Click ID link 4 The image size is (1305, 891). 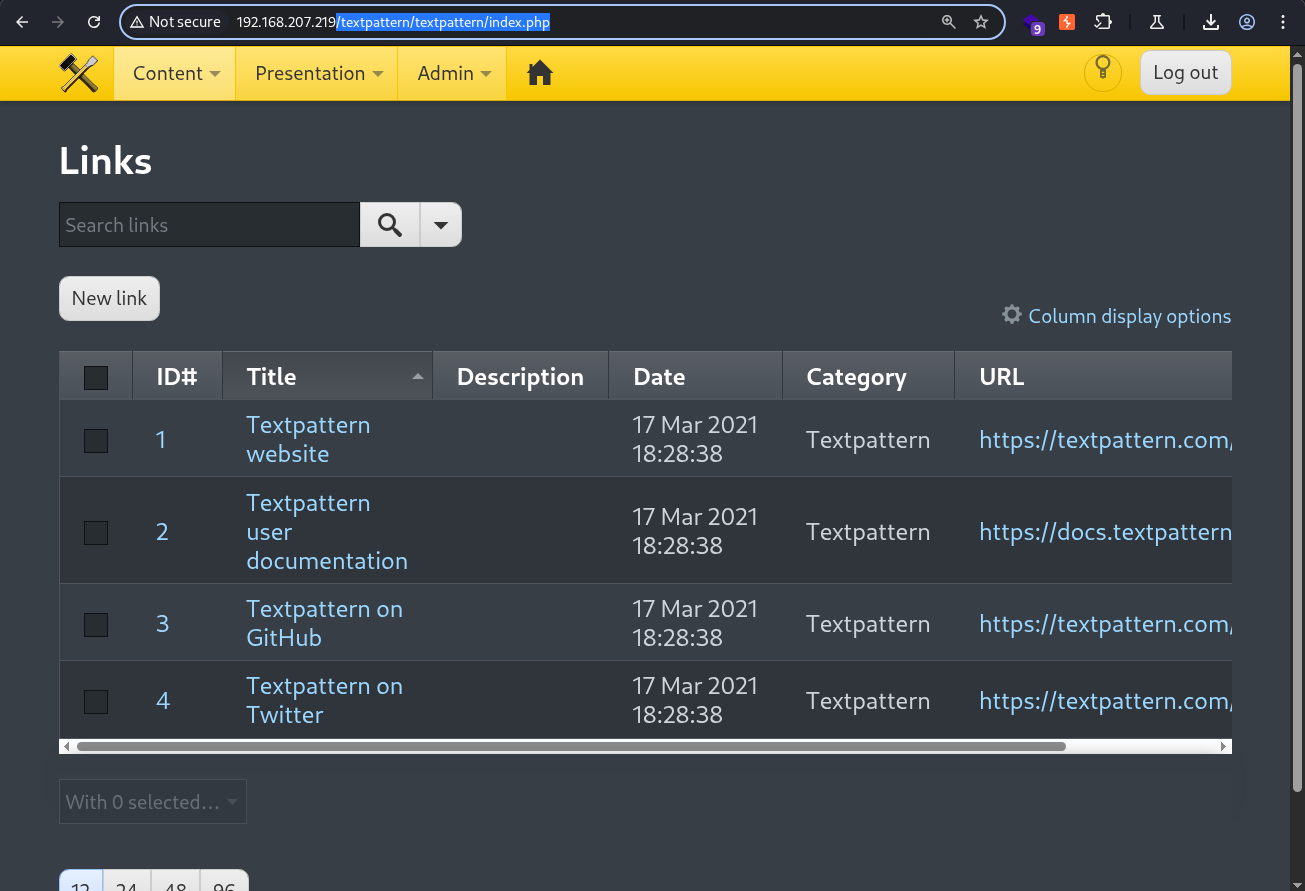[163, 701]
